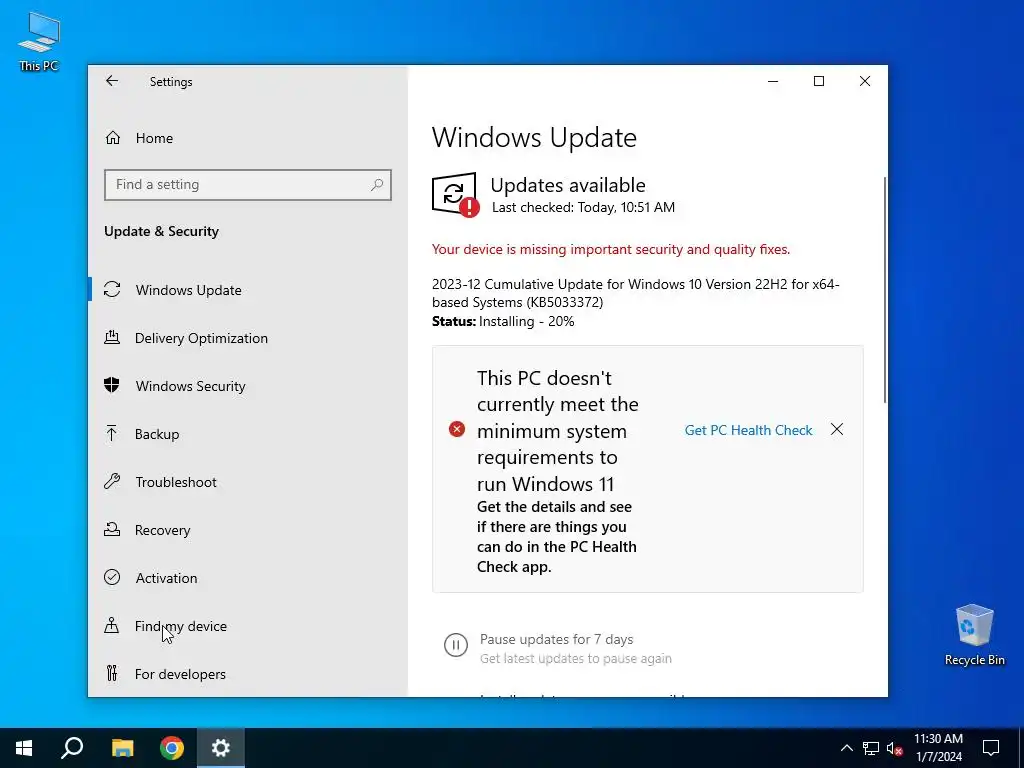Open the This PC desktop icon
This screenshot has height=768, width=1024.
click(39, 41)
